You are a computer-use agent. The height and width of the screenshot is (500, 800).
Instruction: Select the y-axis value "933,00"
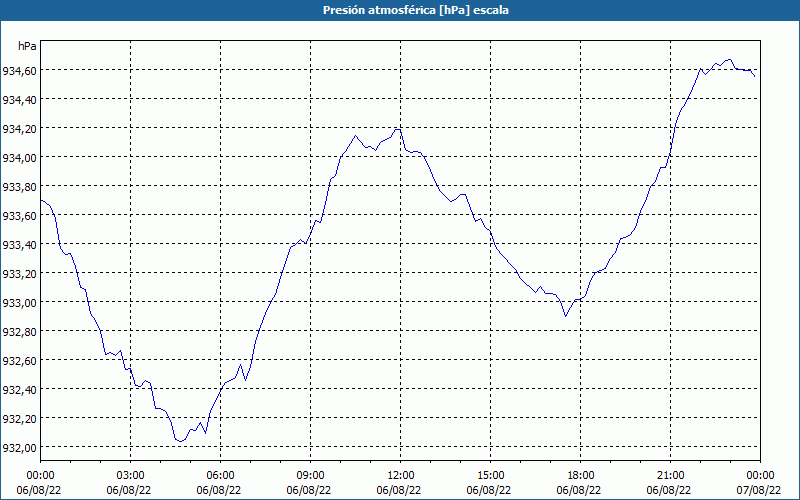tap(19, 303)
